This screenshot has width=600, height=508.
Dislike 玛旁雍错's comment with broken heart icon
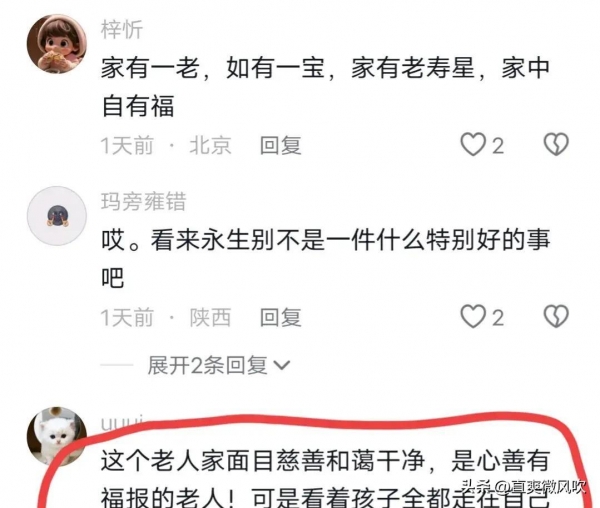point(556,317)
